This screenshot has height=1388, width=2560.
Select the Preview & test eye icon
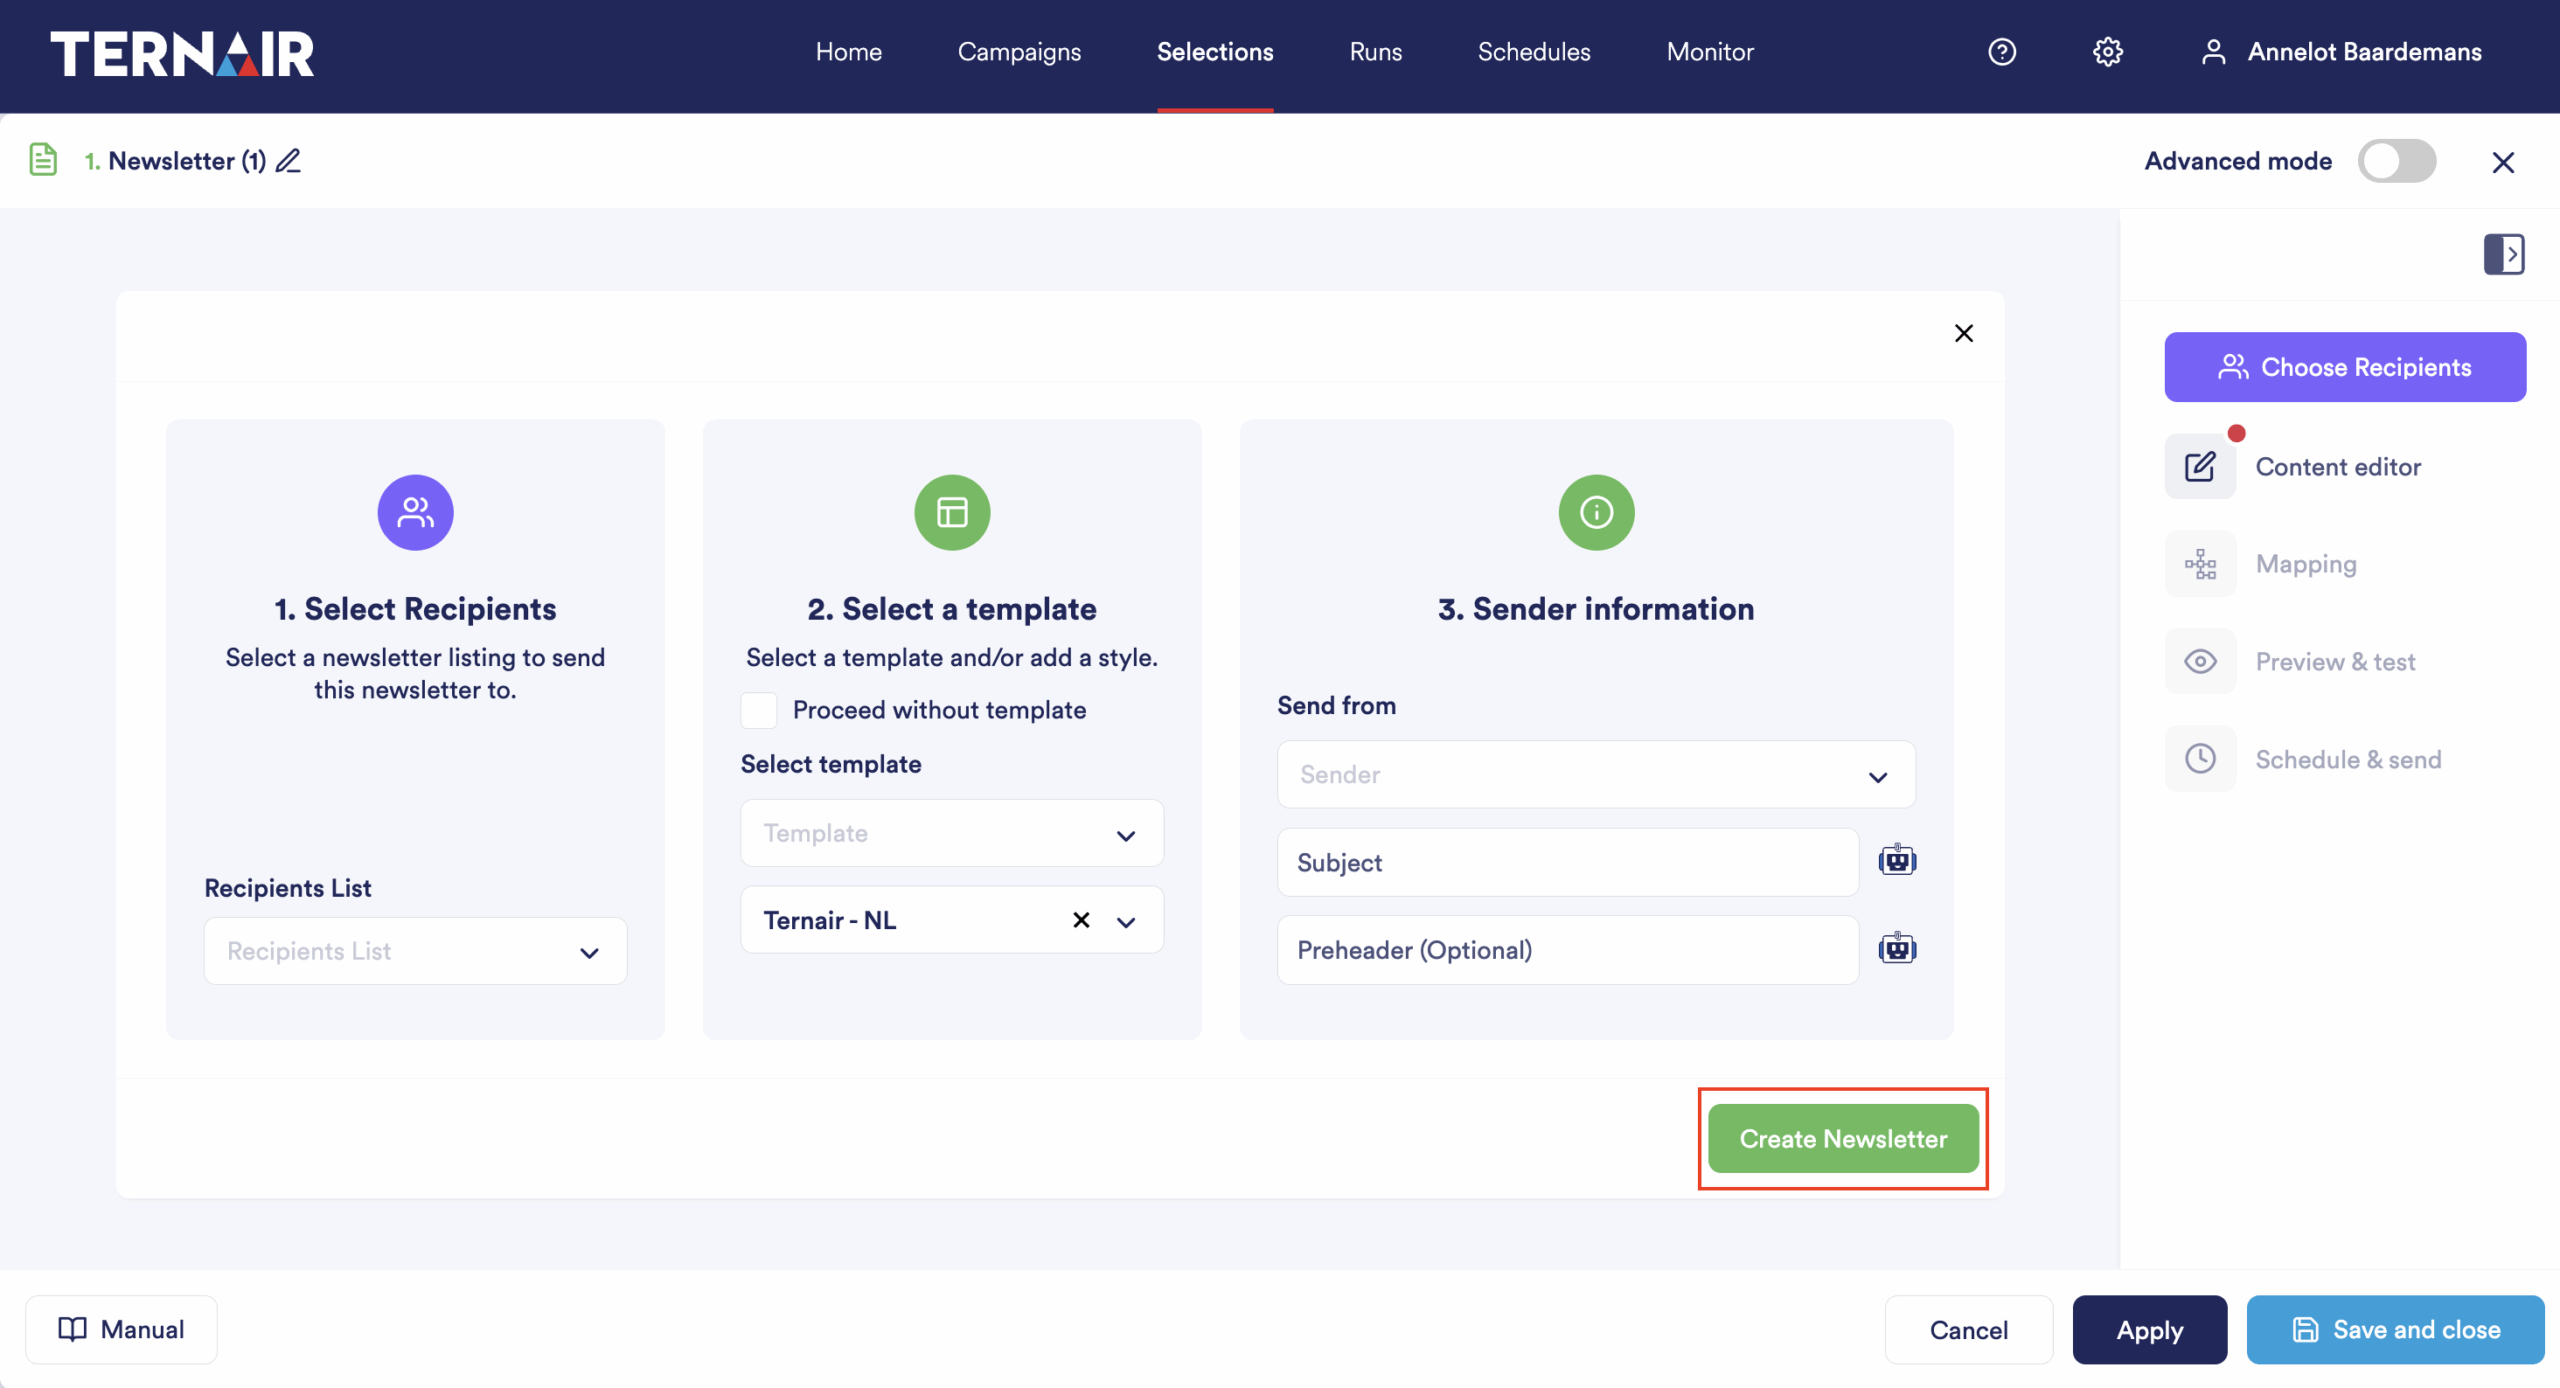coord(2200,661)
